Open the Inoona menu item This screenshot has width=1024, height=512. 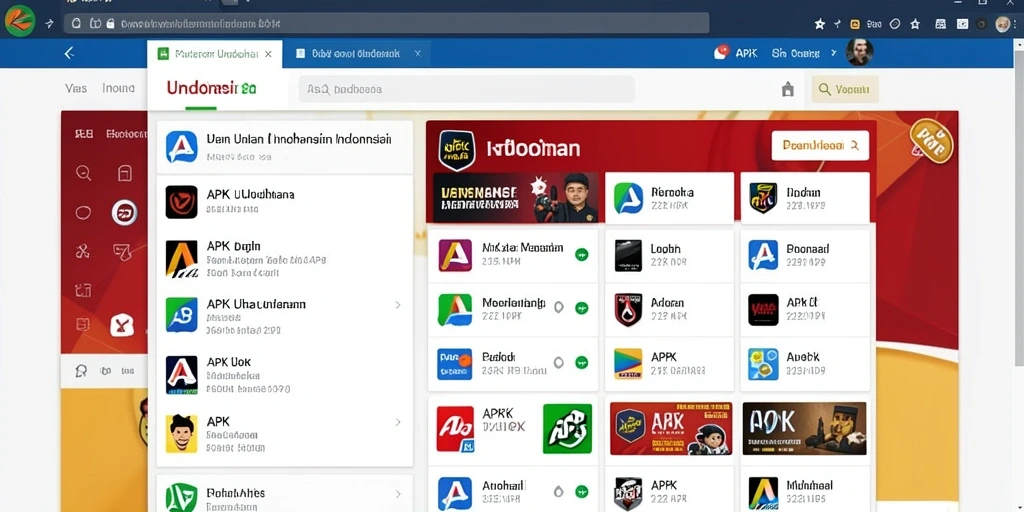click(x=119, y=88)
